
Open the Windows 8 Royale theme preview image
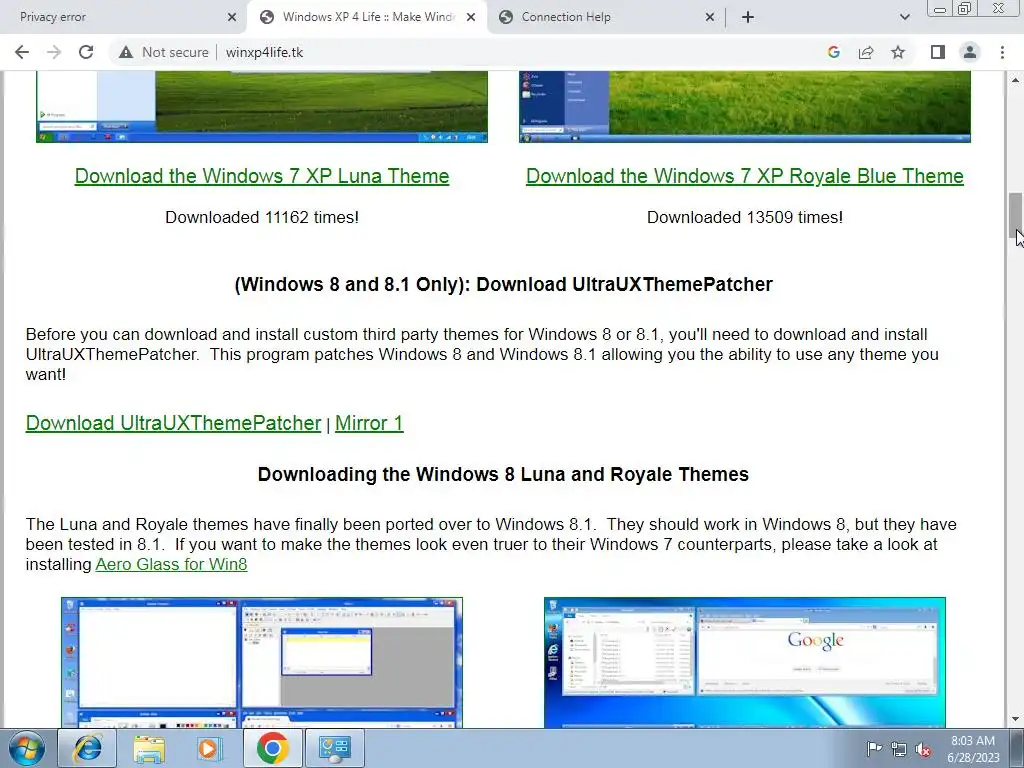coord(744,662)
